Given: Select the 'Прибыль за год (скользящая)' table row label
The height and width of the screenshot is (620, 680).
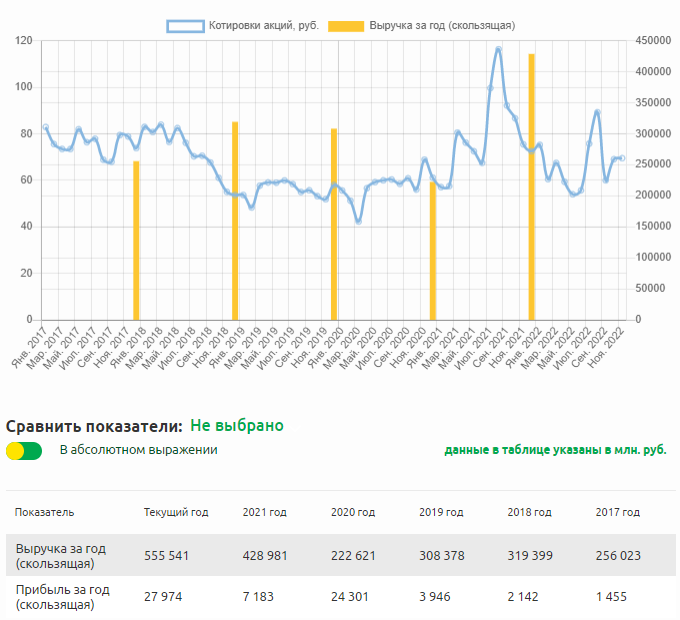Looking at the screenshot, I should [x=60, y=597].
